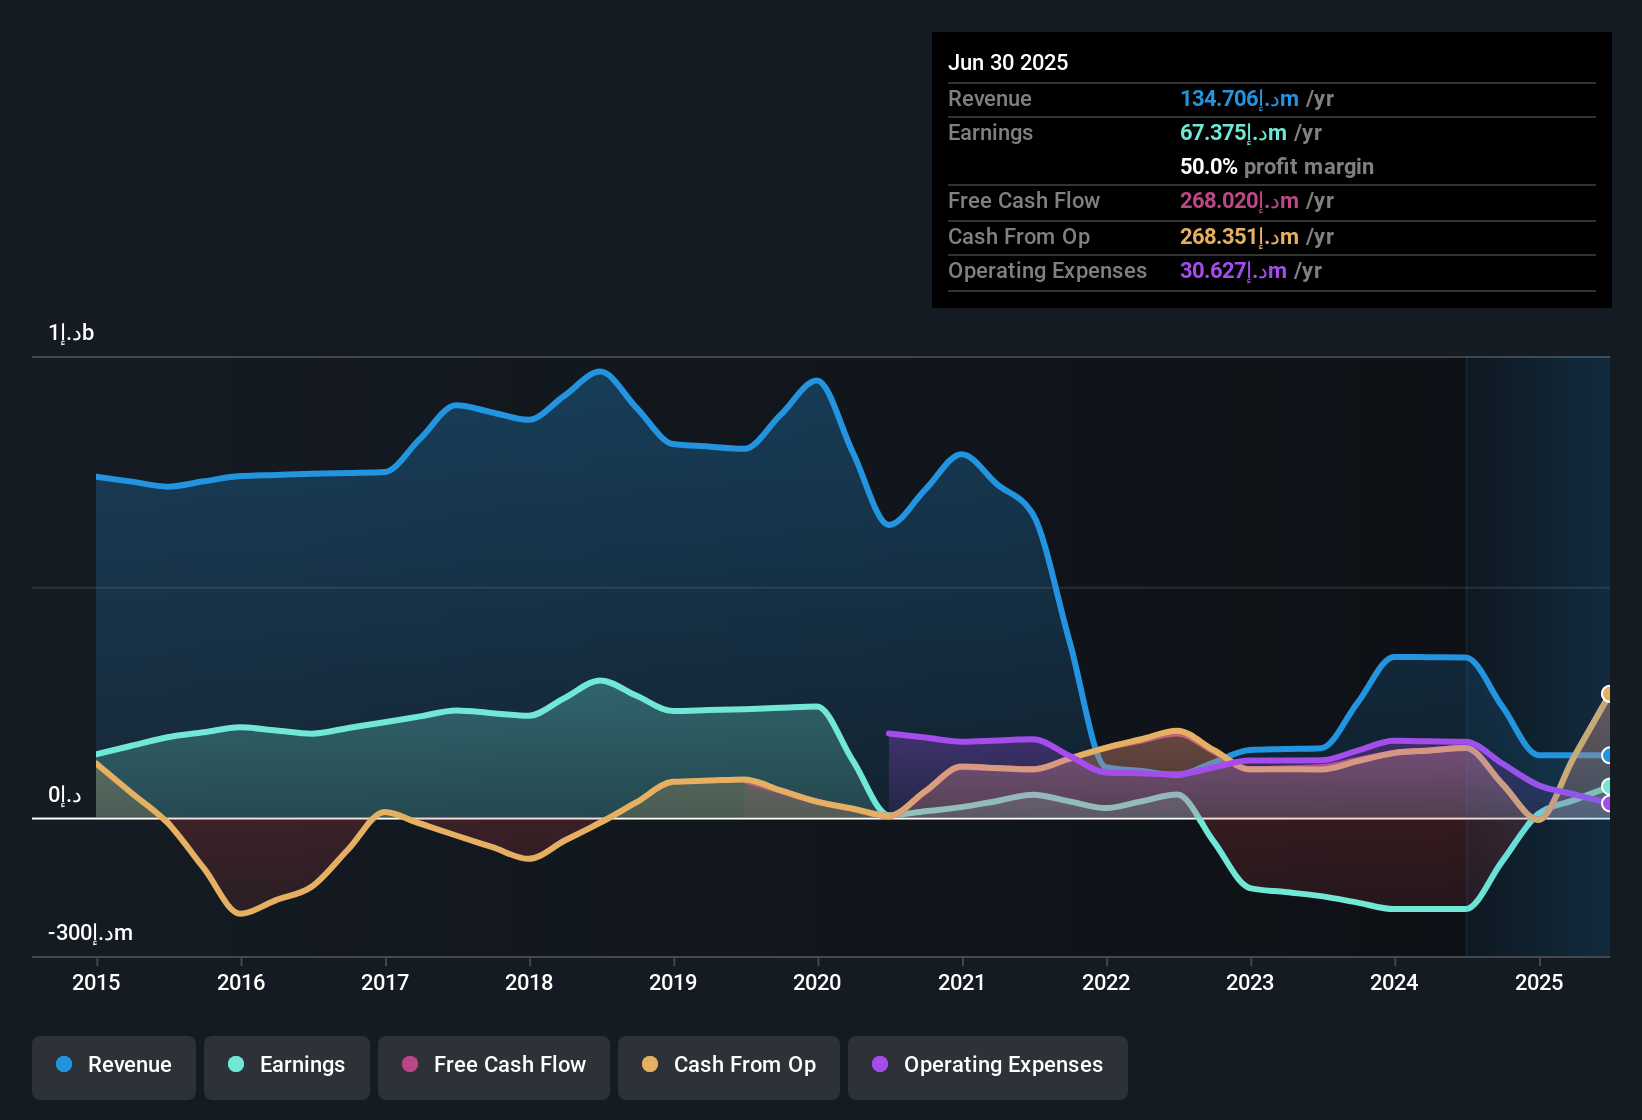Image resolution: width=1642 pixels, height=1120 pixels.
Task: Click the purple Operating Expenses dot
Action: [880, 1065]
